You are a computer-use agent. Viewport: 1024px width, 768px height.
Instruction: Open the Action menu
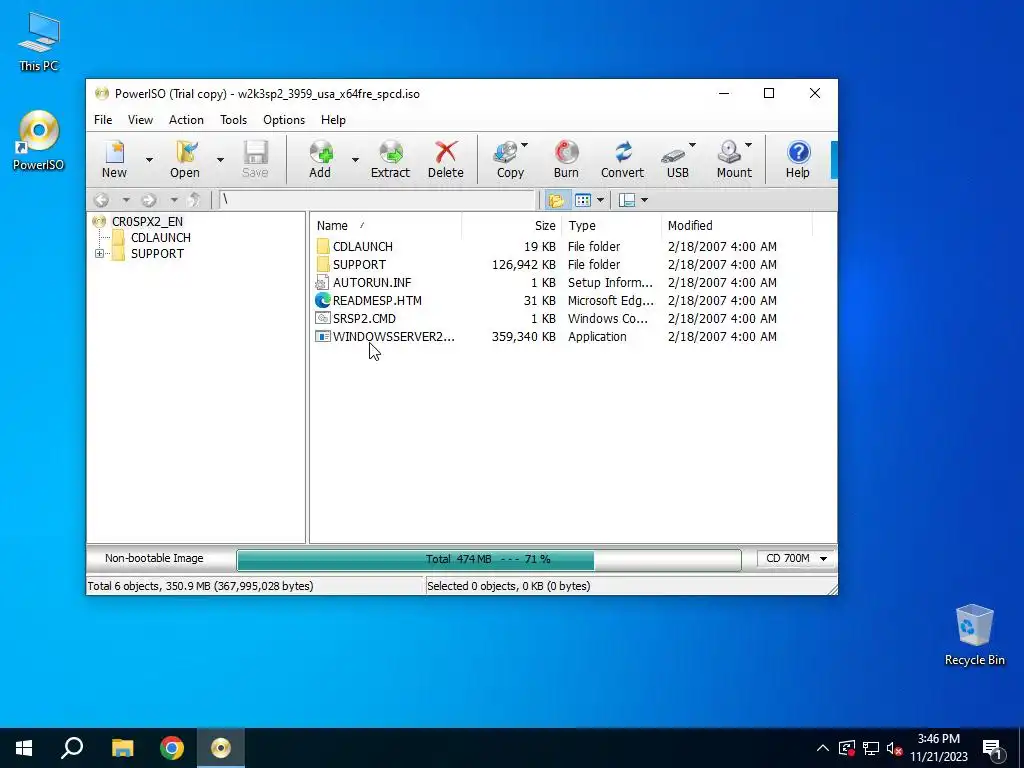tap(186, 120)
